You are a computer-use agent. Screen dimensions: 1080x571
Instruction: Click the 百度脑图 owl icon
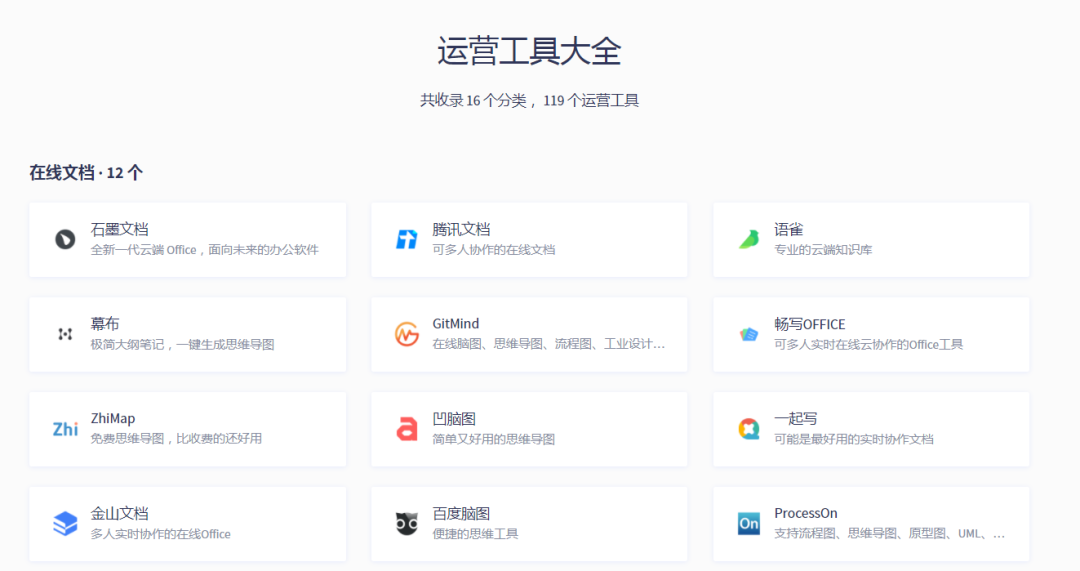407,523
